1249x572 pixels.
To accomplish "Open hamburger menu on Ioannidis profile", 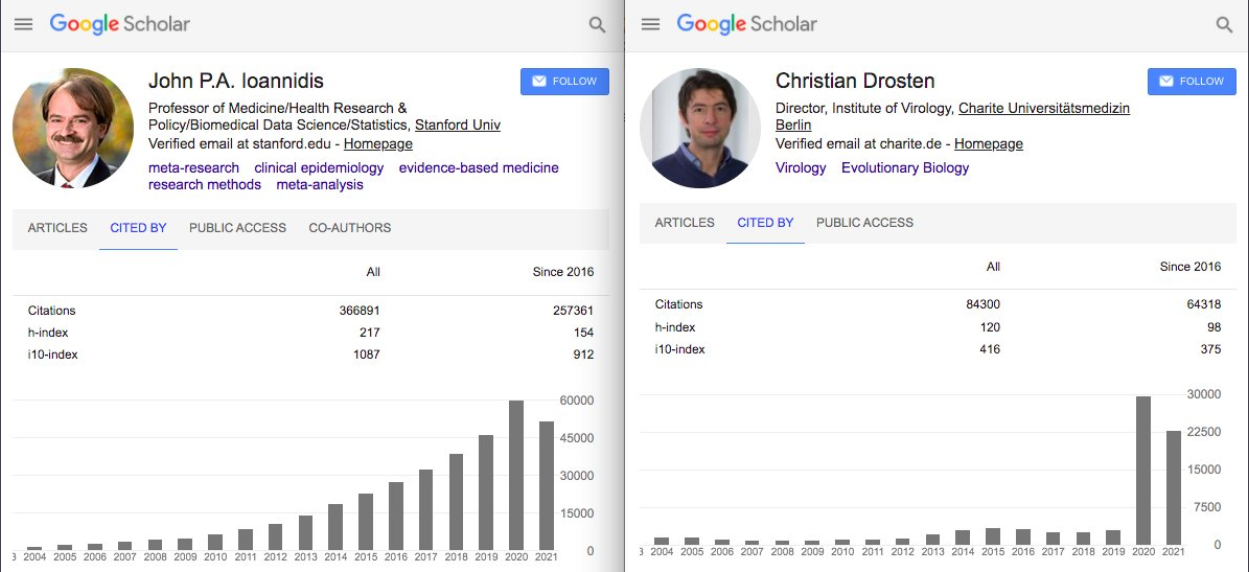I will [23, 24].
